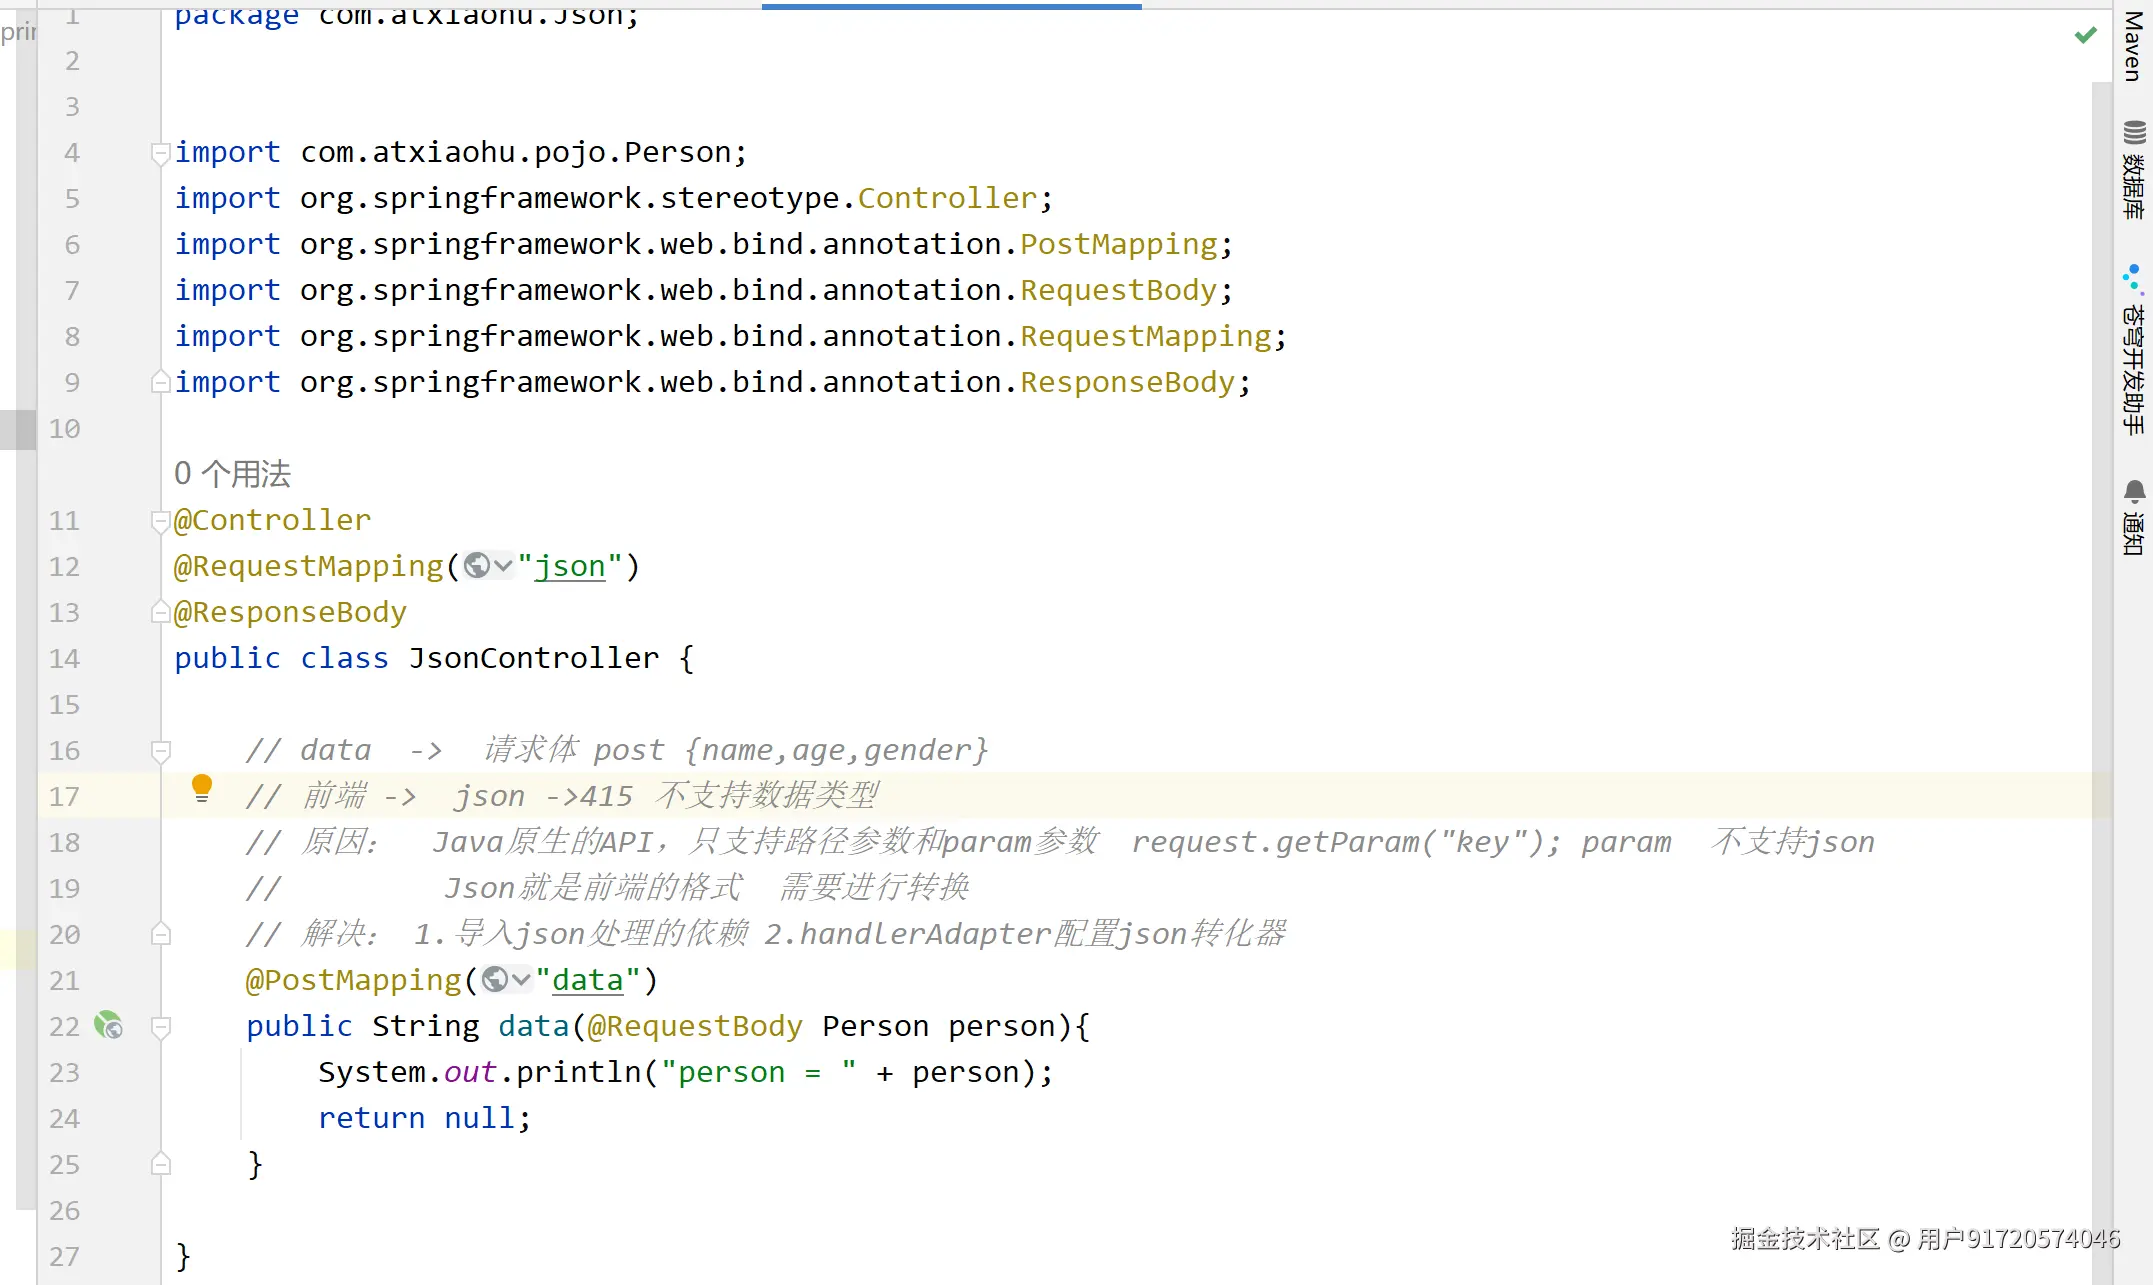Screen dimensions: 2153x1285
Task: Click the "data" mapping path link
Action: tap(588, 980)
